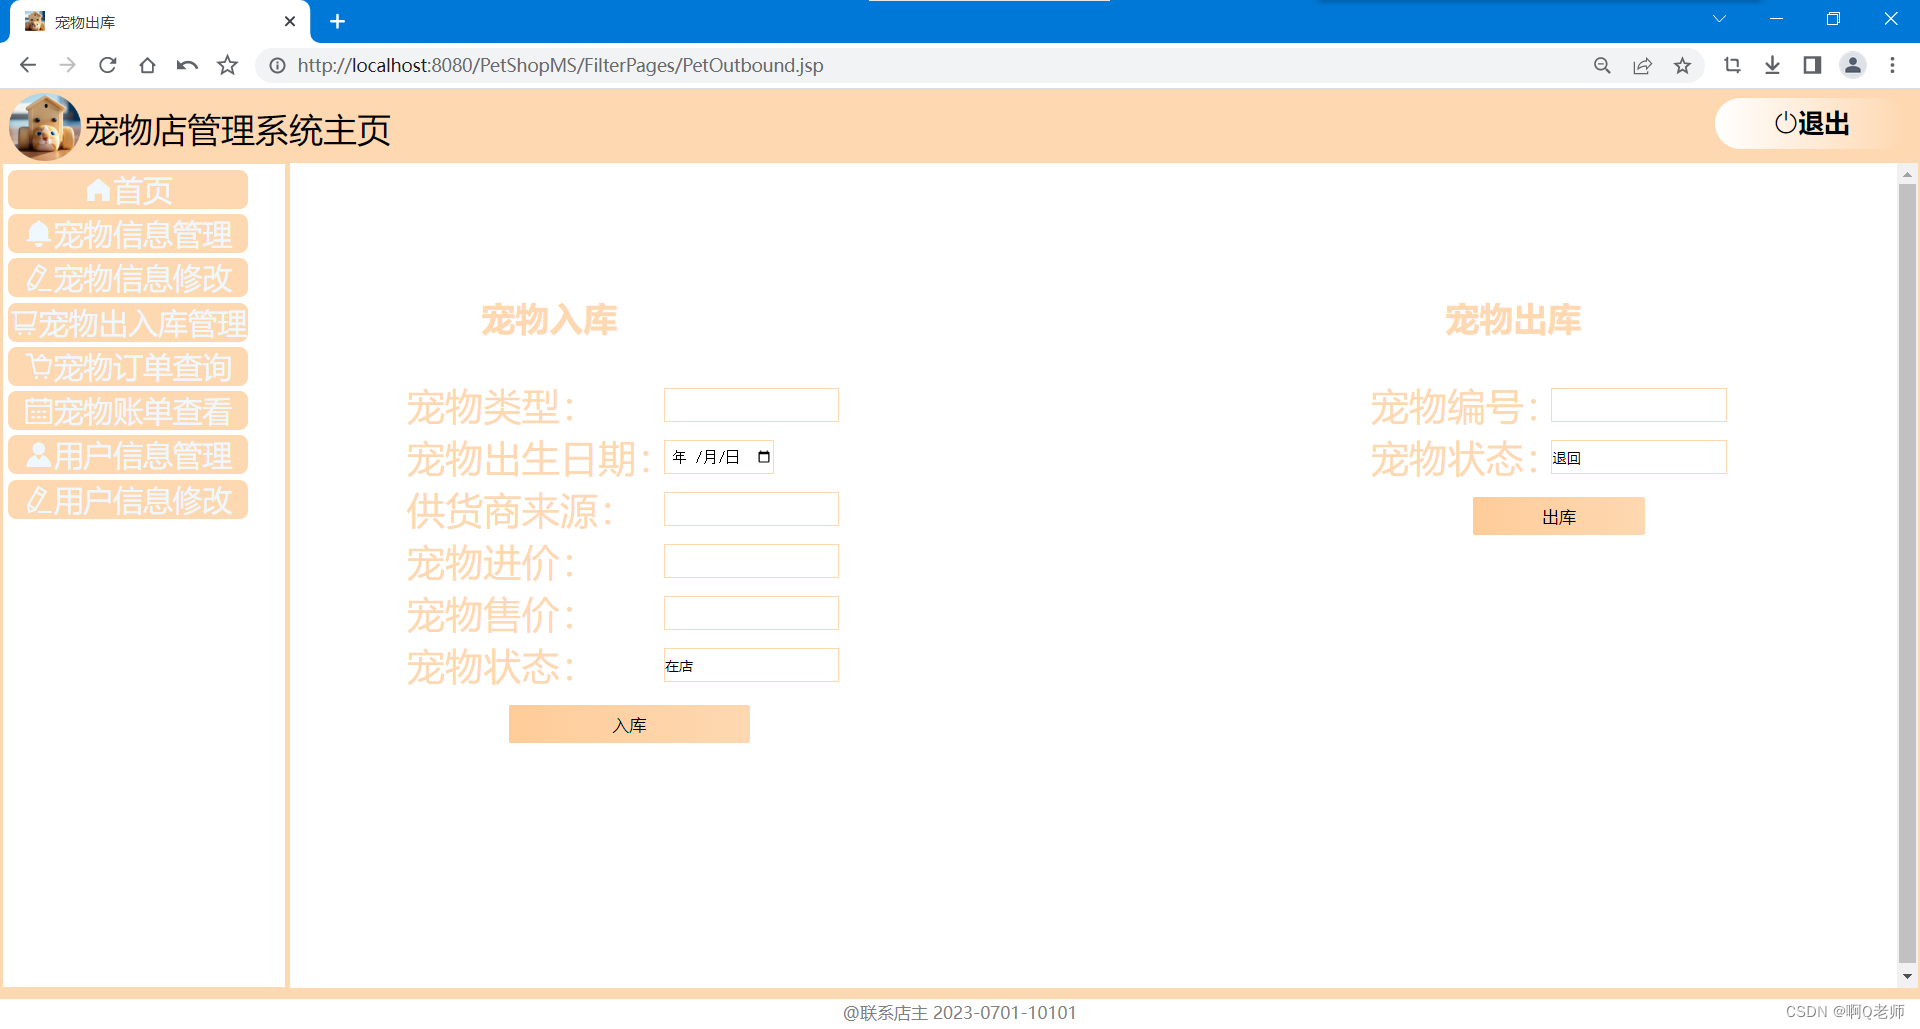
Task: Click the 宠物售价 input field
Action: tap(751, 613)
